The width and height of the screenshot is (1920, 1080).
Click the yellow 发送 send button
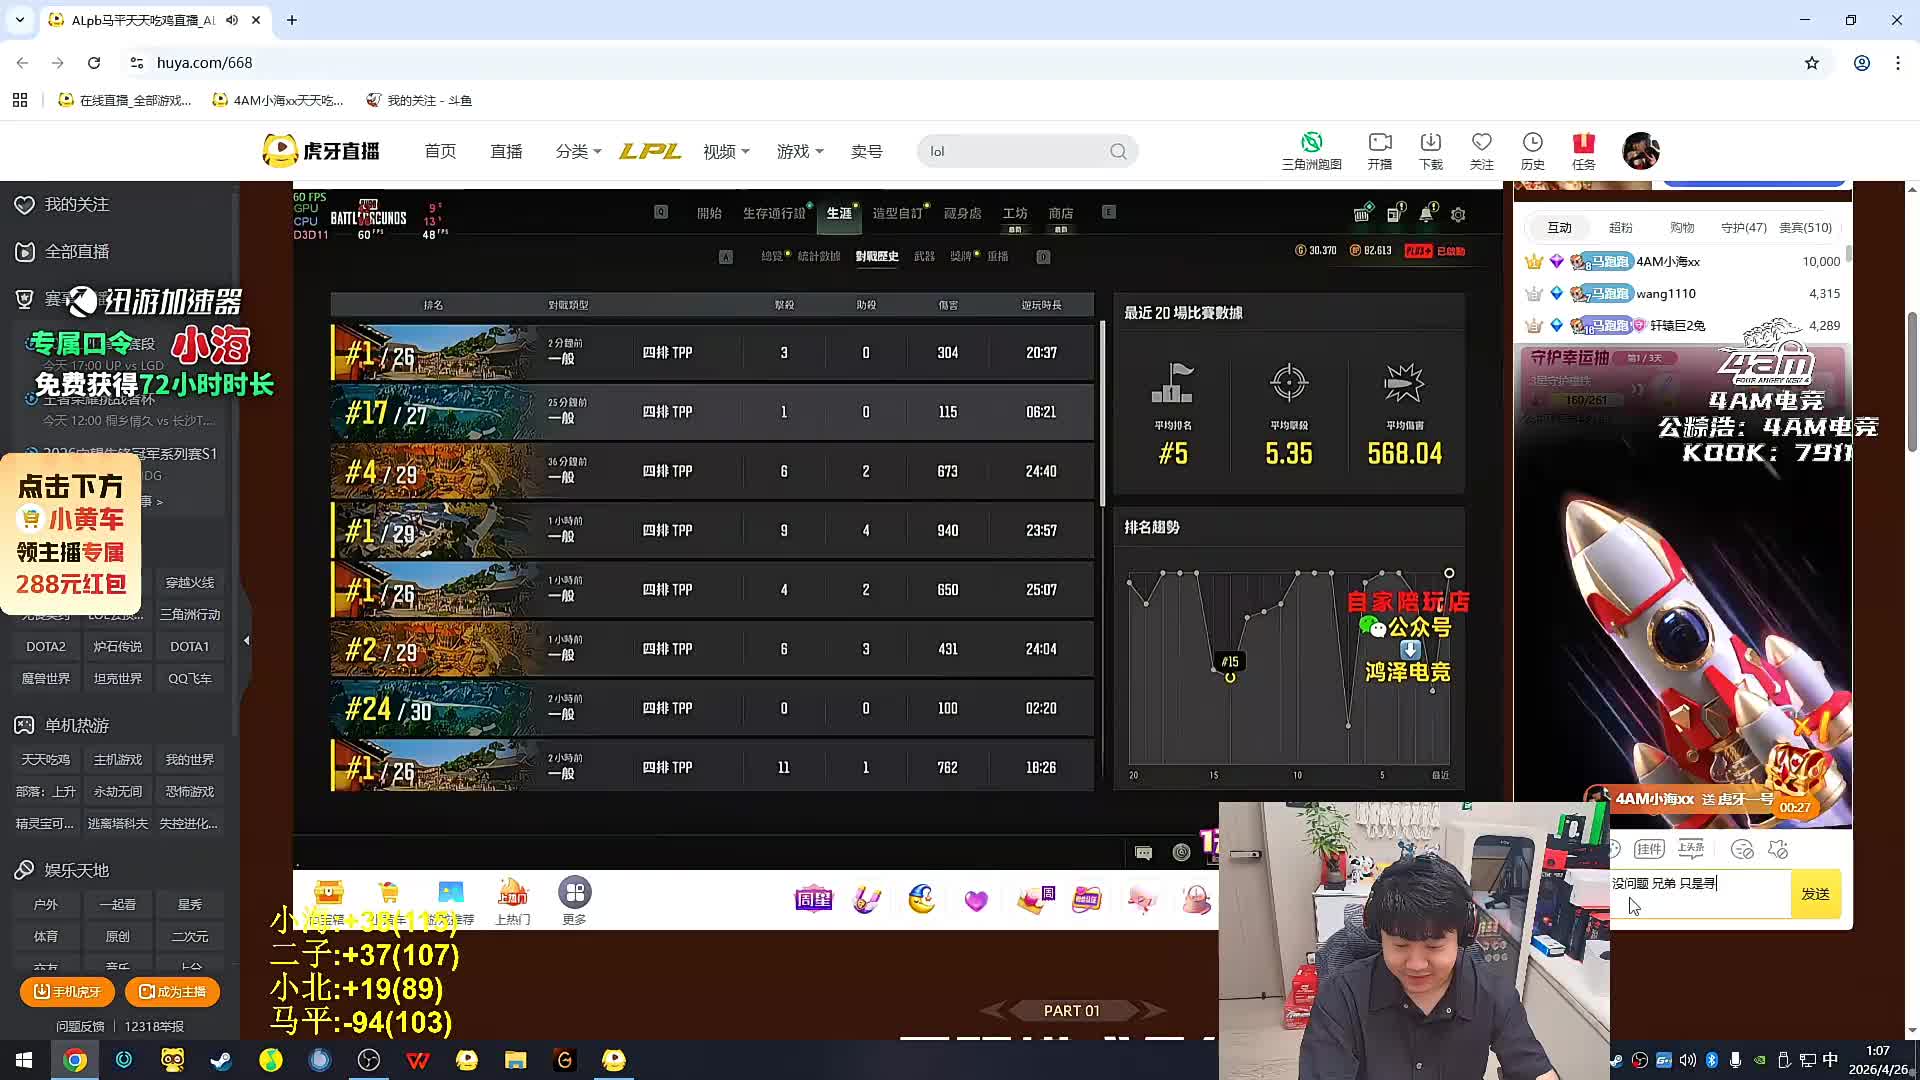tap(1815, 894)
